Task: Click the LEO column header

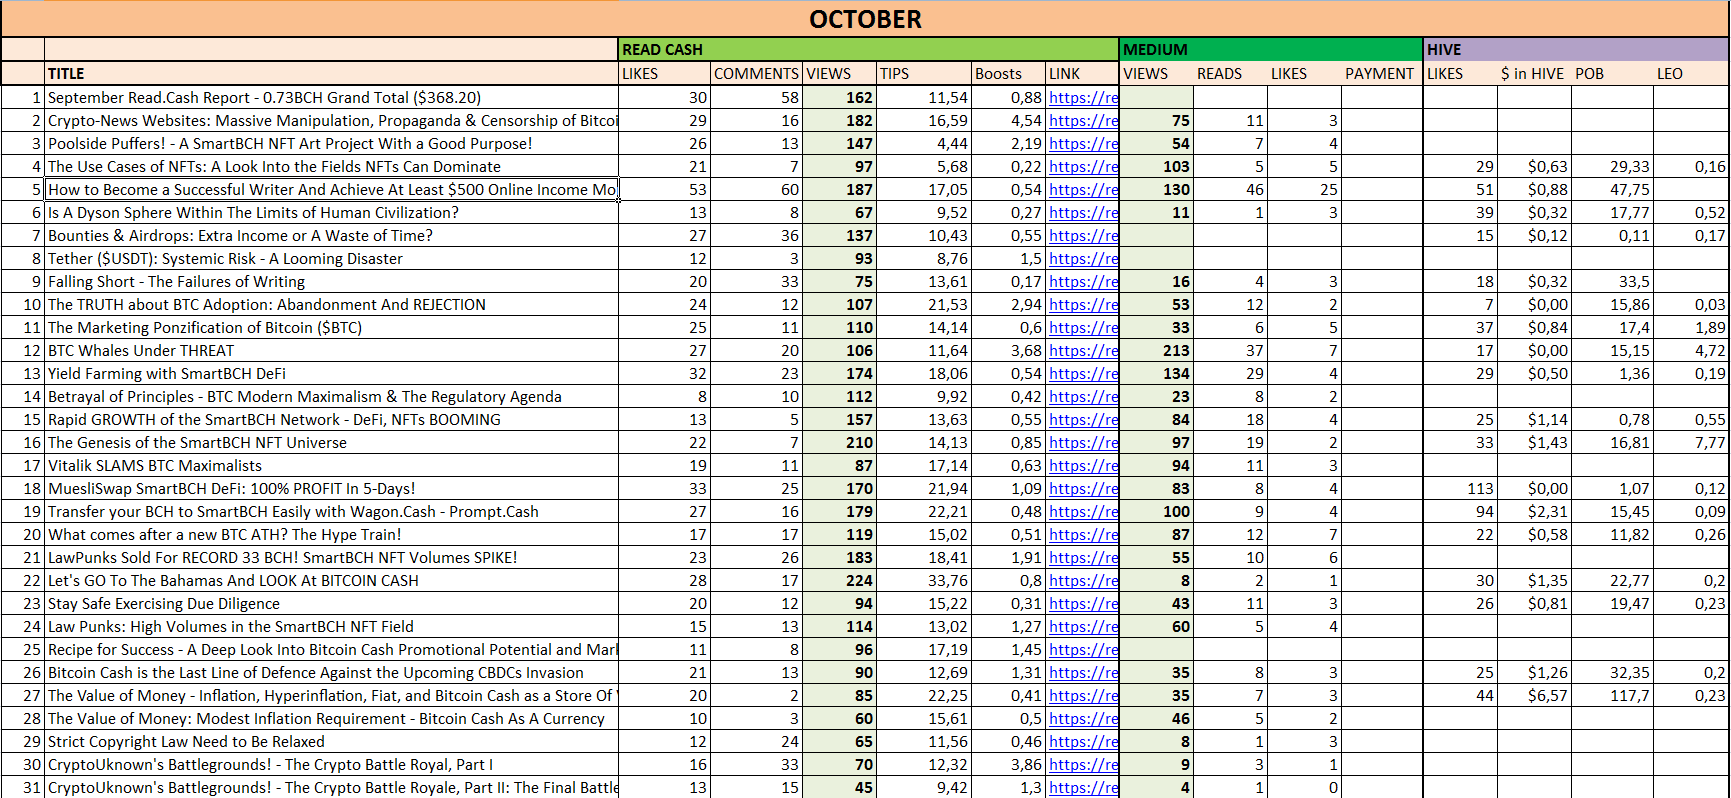Action: click(1691, 73)
